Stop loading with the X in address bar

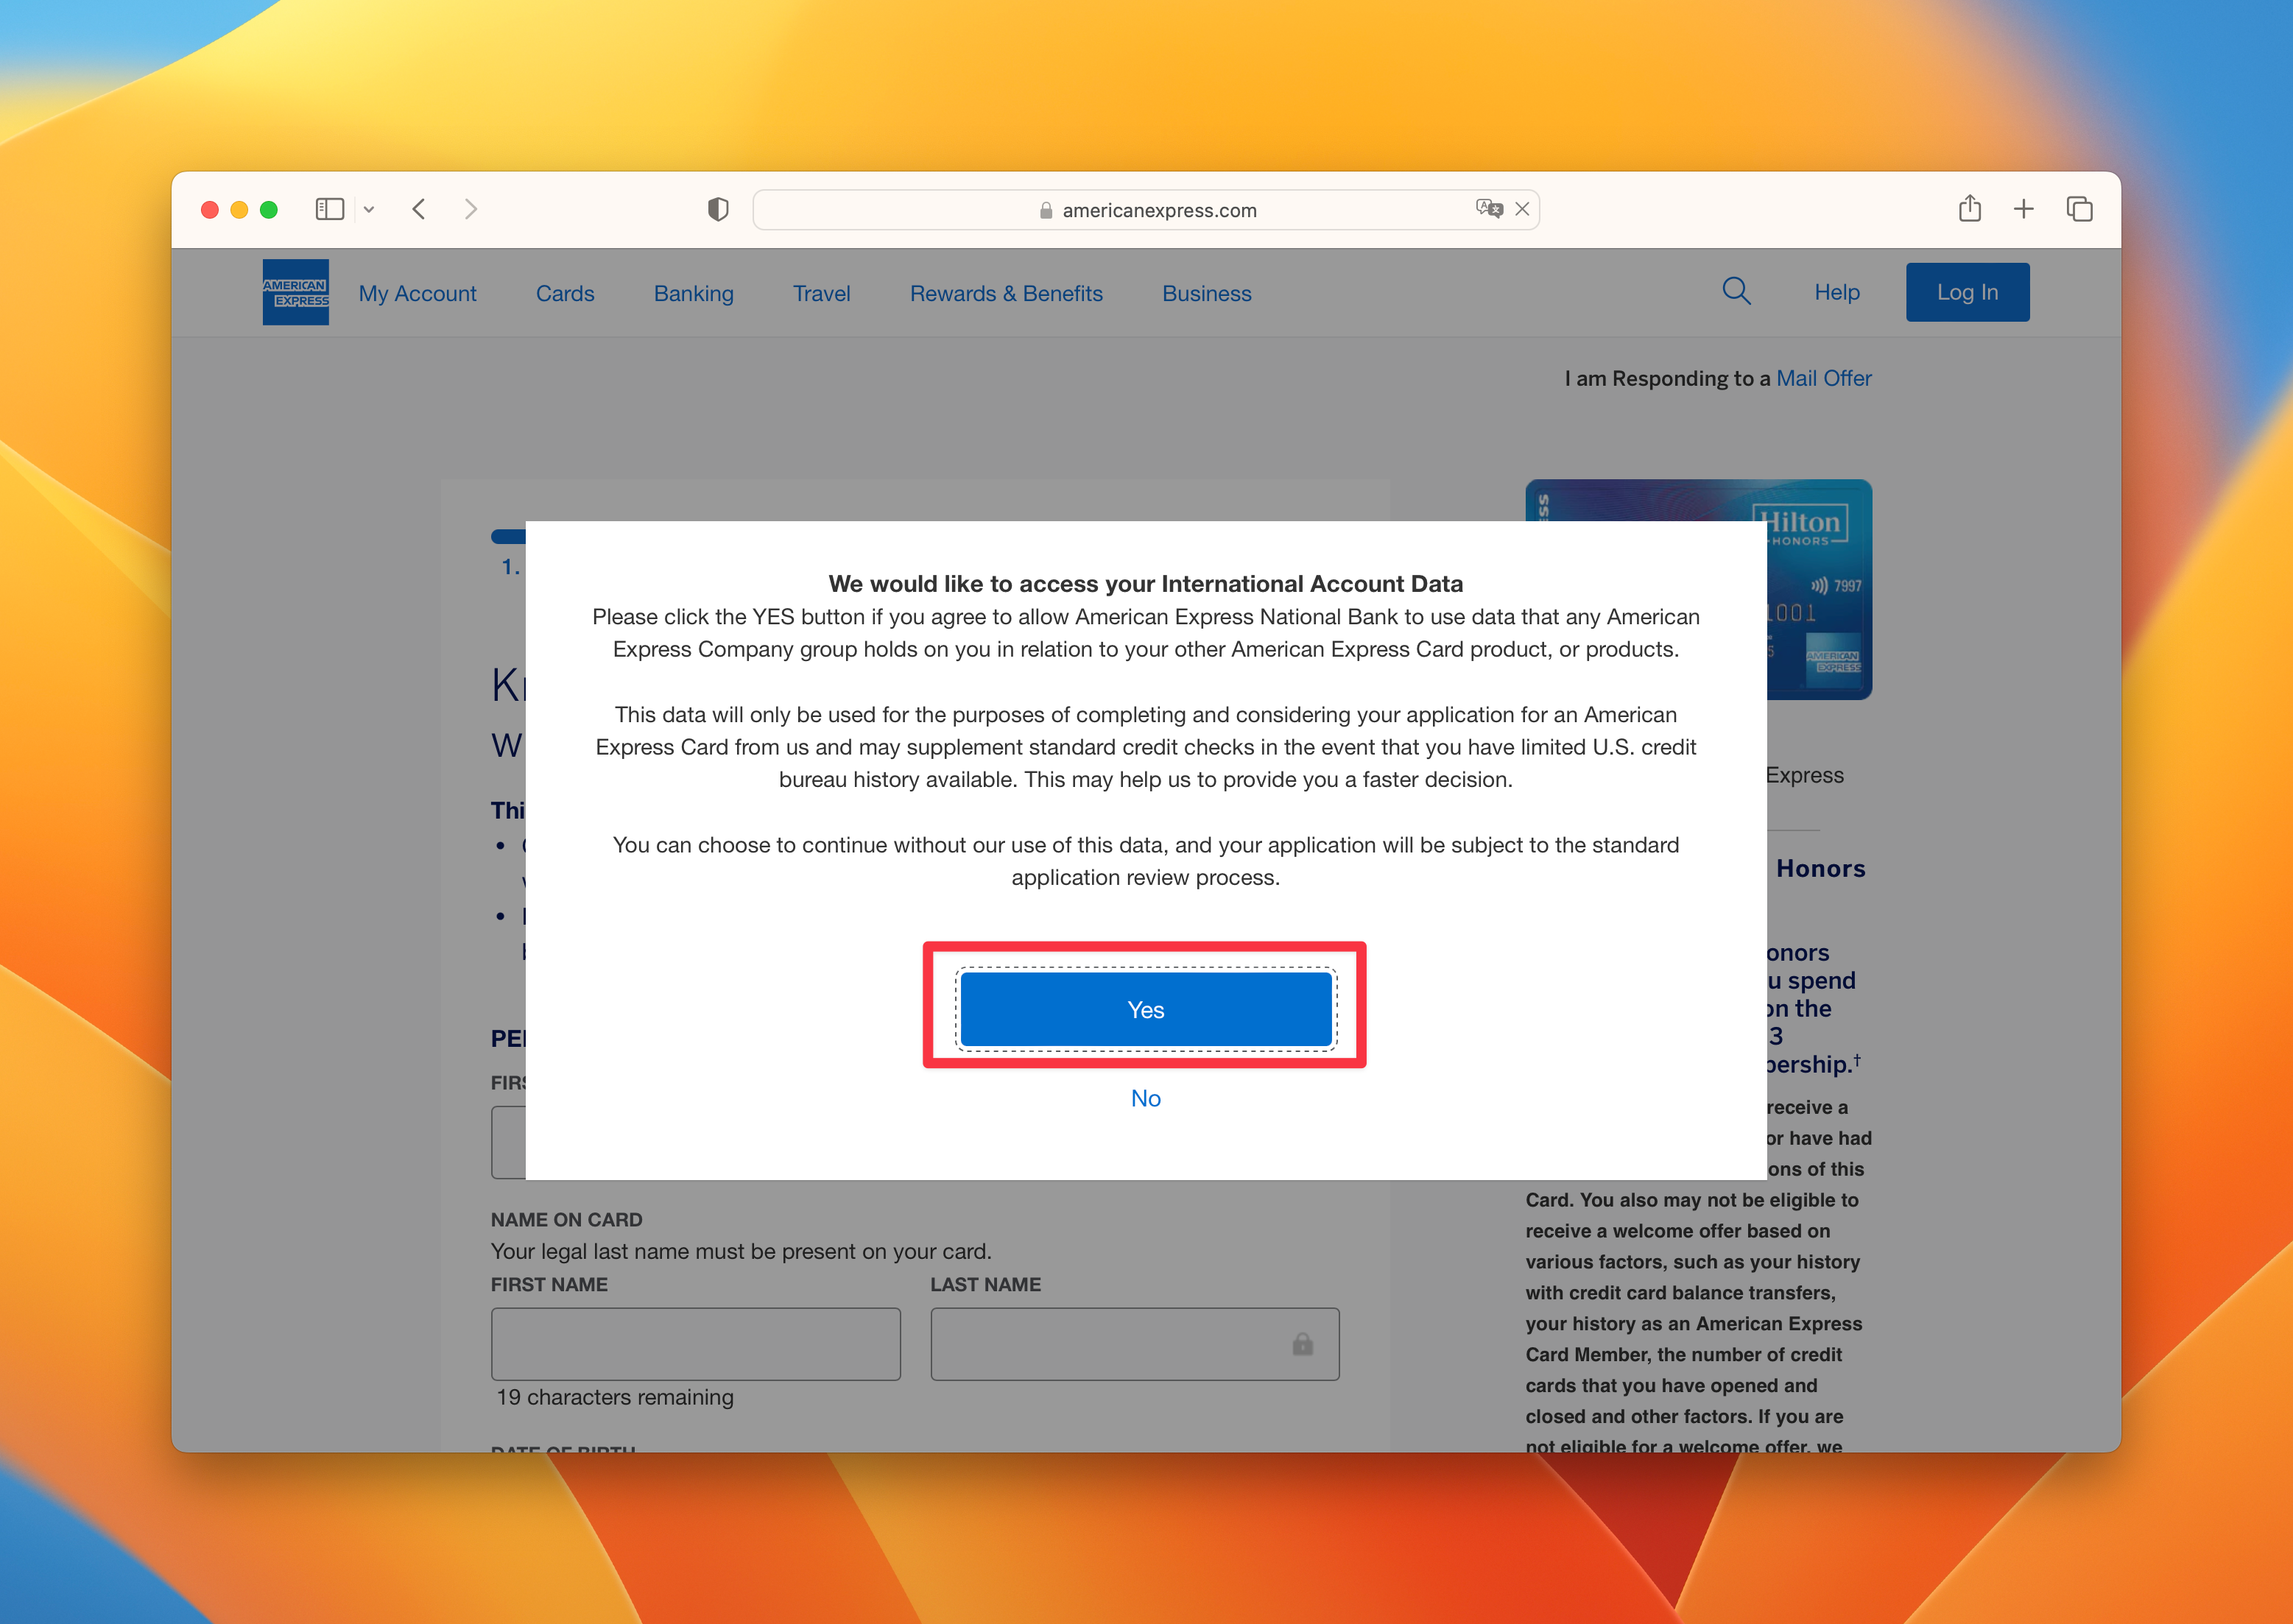pos(1522,209)
